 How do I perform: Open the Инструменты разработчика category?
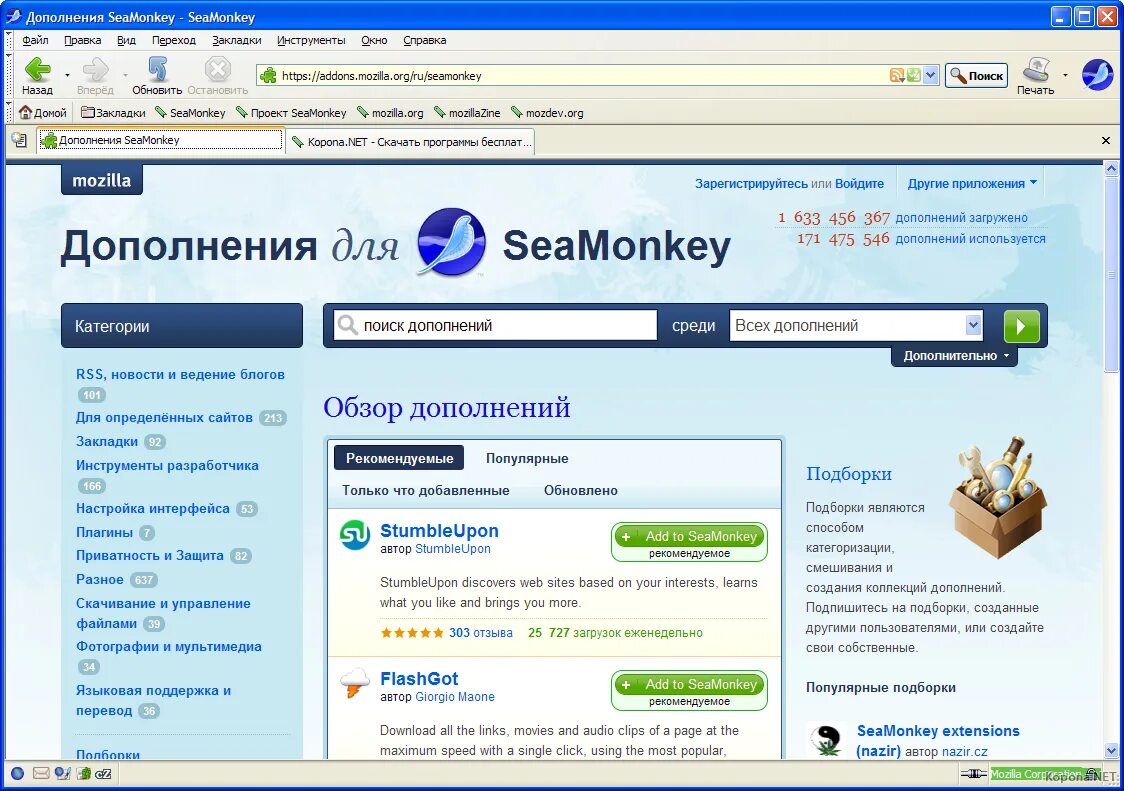tap(167, 465)
